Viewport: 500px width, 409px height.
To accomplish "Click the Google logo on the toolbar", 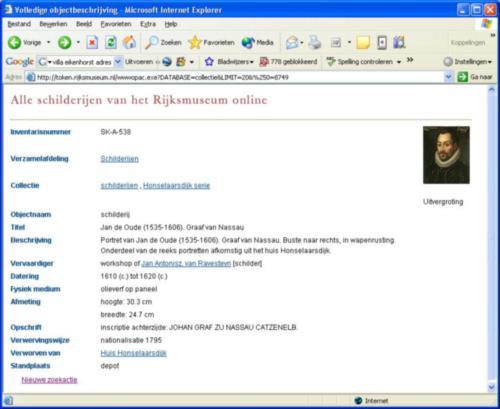I will click(20, 62).
